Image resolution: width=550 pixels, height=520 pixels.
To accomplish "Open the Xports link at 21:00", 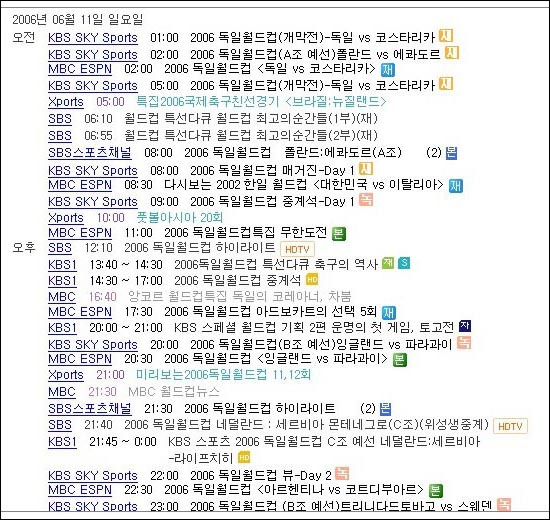I will pos(66,375).
